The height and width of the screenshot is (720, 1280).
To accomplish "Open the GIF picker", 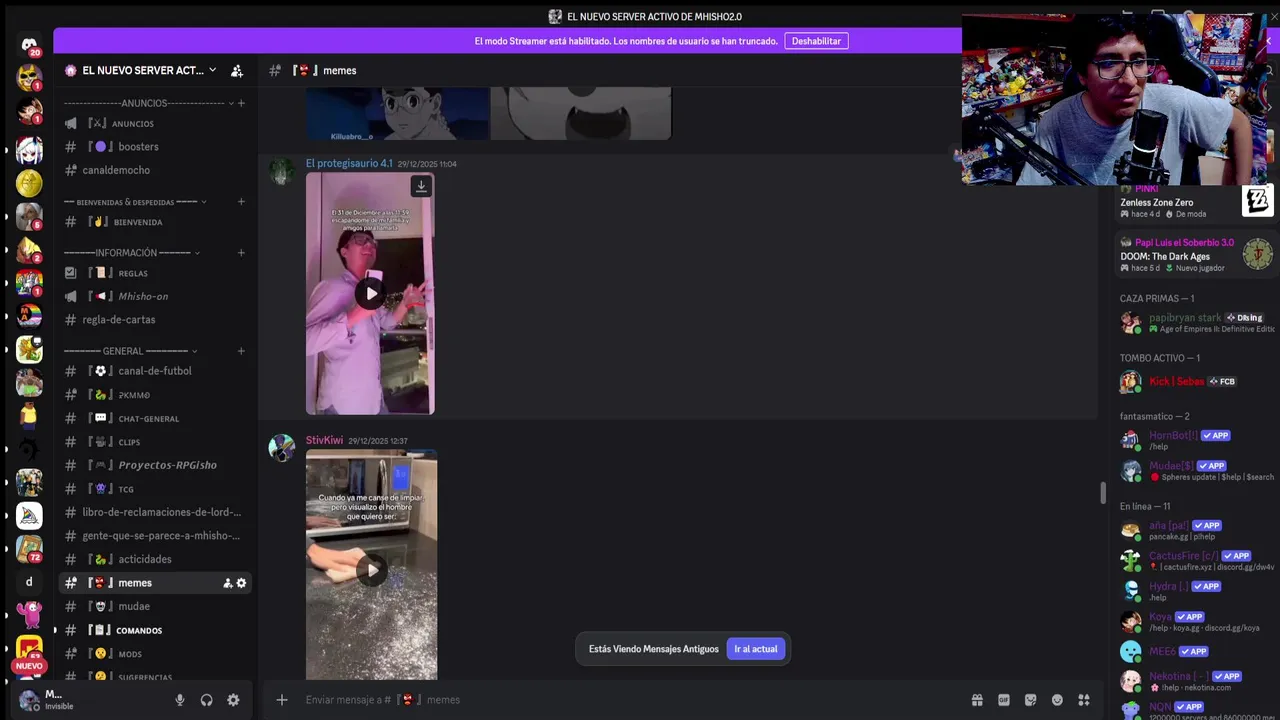I will (x=1004, y=700).
